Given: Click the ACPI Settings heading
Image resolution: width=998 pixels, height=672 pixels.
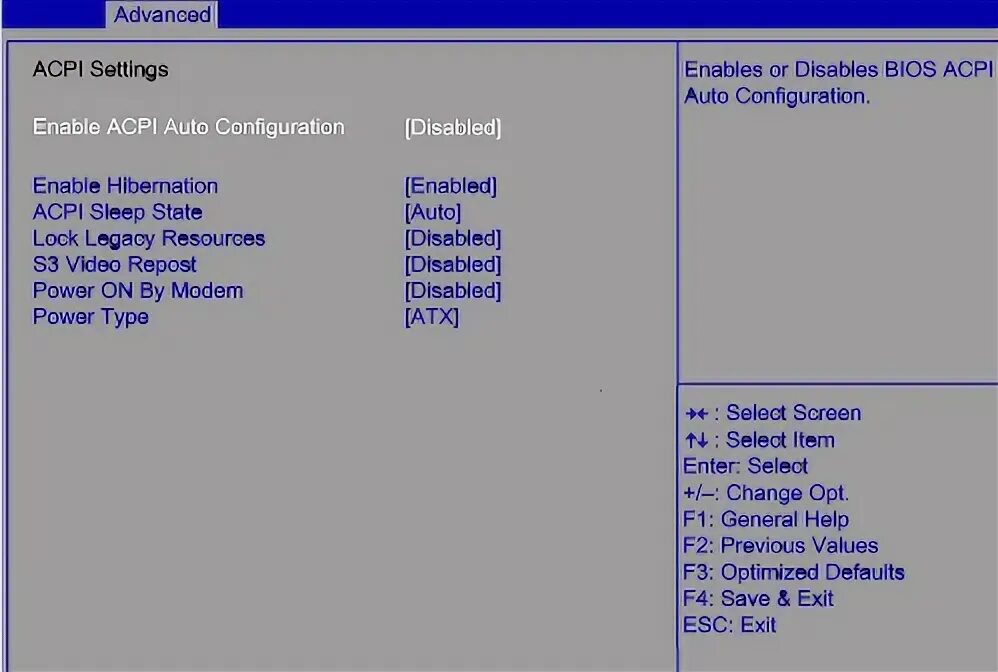Looking at the screenshot, I should pyautogui.click(x=101, y=69).
